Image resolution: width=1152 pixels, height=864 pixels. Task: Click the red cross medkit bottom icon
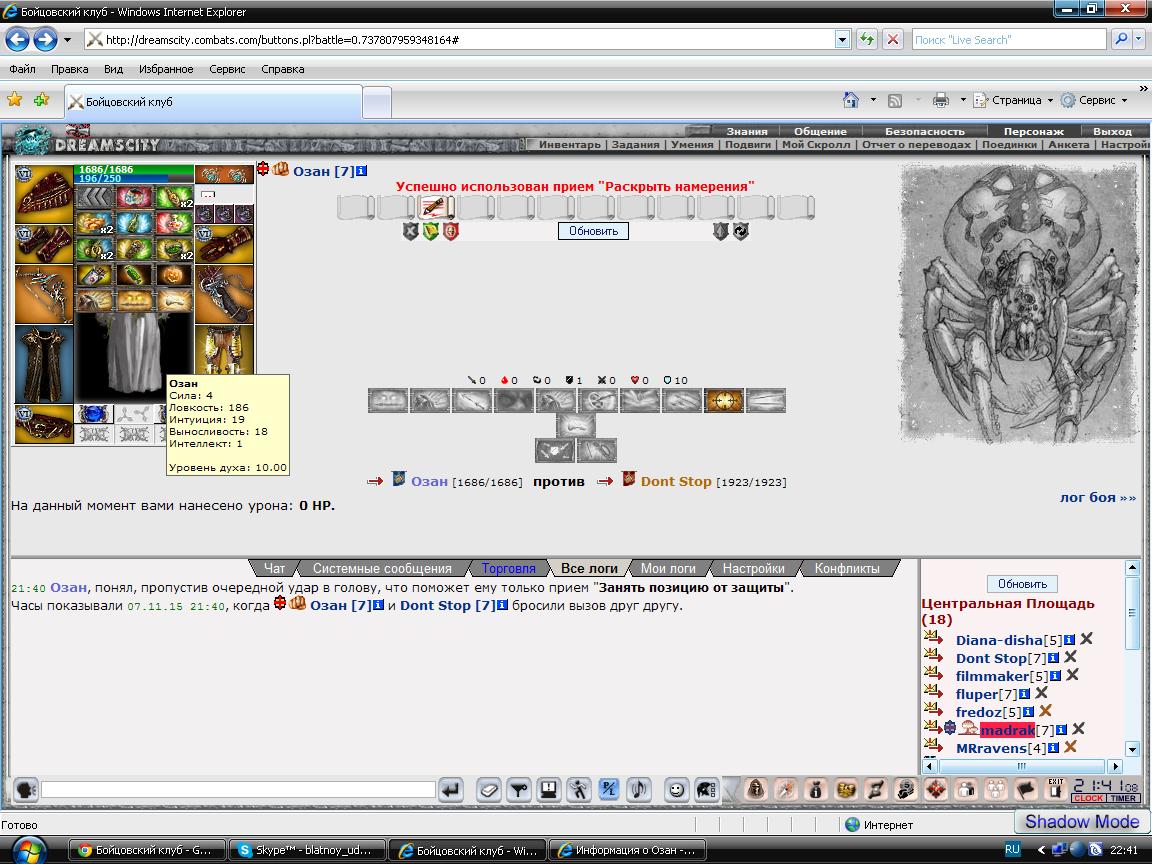point(936,790)
